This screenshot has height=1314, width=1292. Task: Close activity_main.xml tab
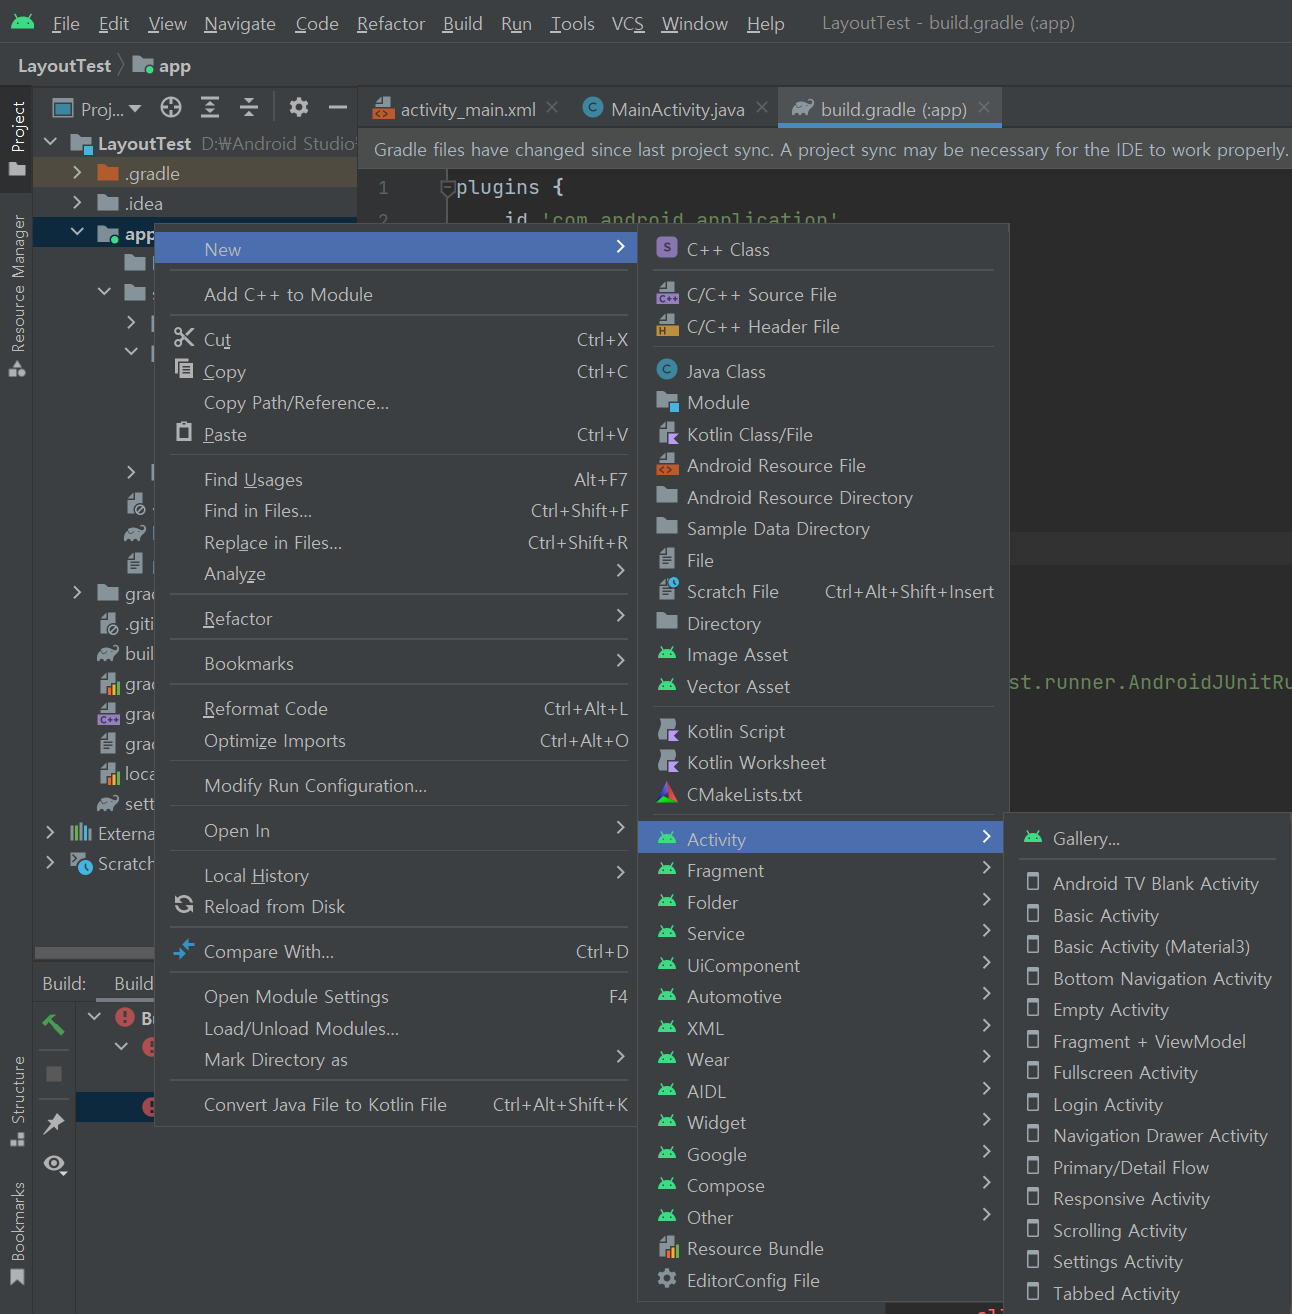552,107
